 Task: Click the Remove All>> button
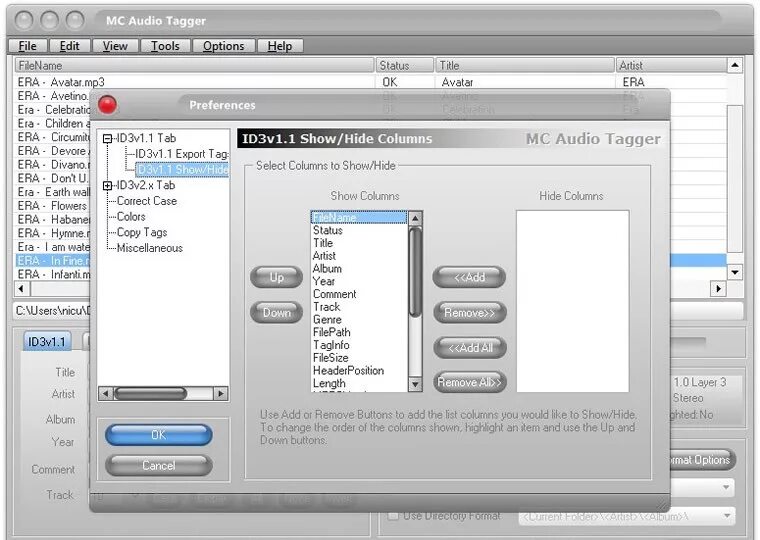point(469,382)
